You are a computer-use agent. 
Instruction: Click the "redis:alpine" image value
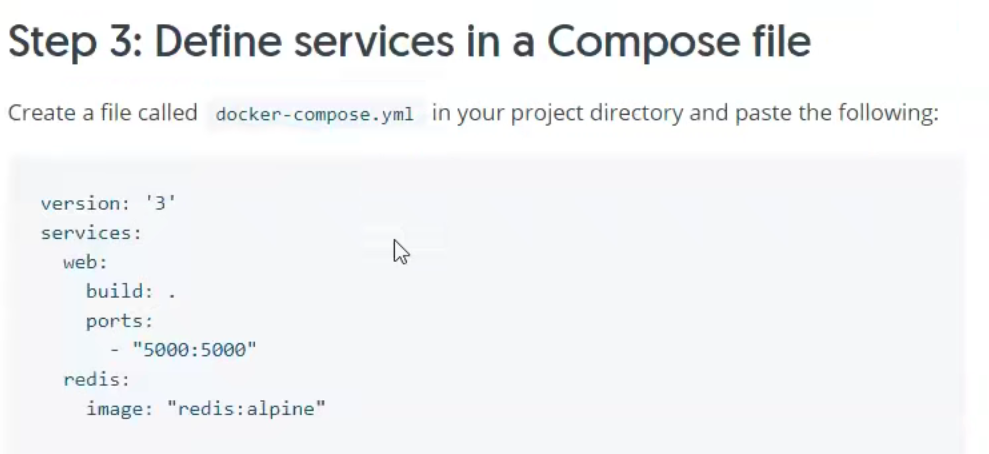click(x=246, y=409)
